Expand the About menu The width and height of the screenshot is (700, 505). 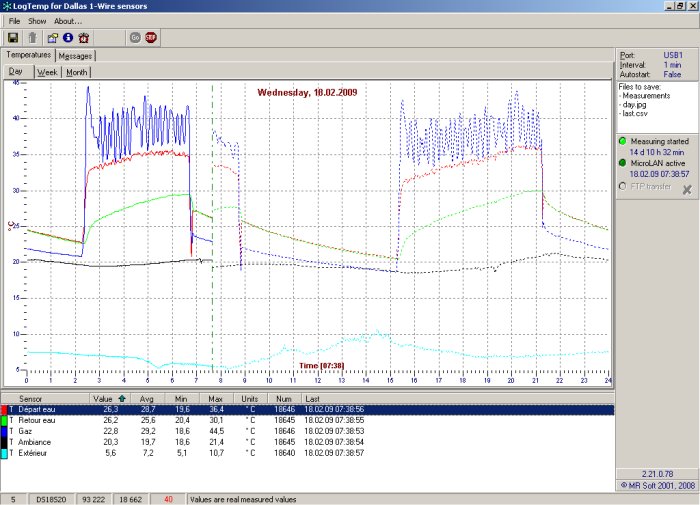pyautogui.click(x=68, y=20)
